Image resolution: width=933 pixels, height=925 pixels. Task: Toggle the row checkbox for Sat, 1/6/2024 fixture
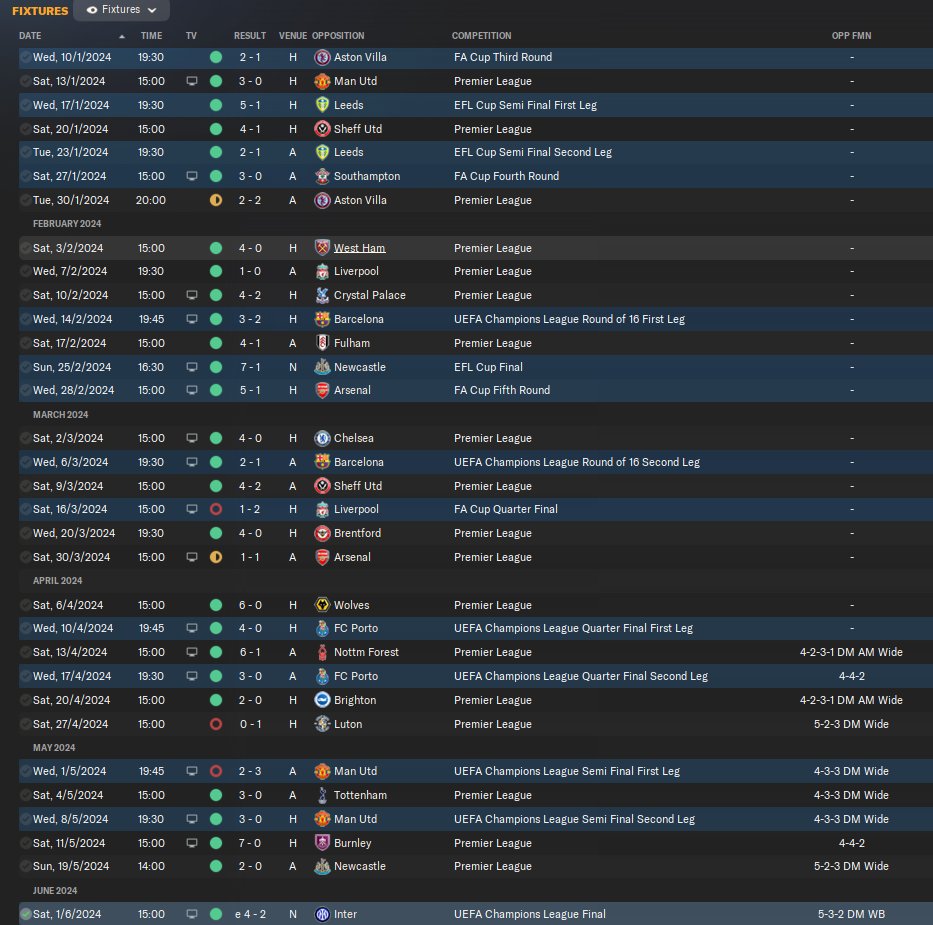pyautogui.click(x=26, y=914)
